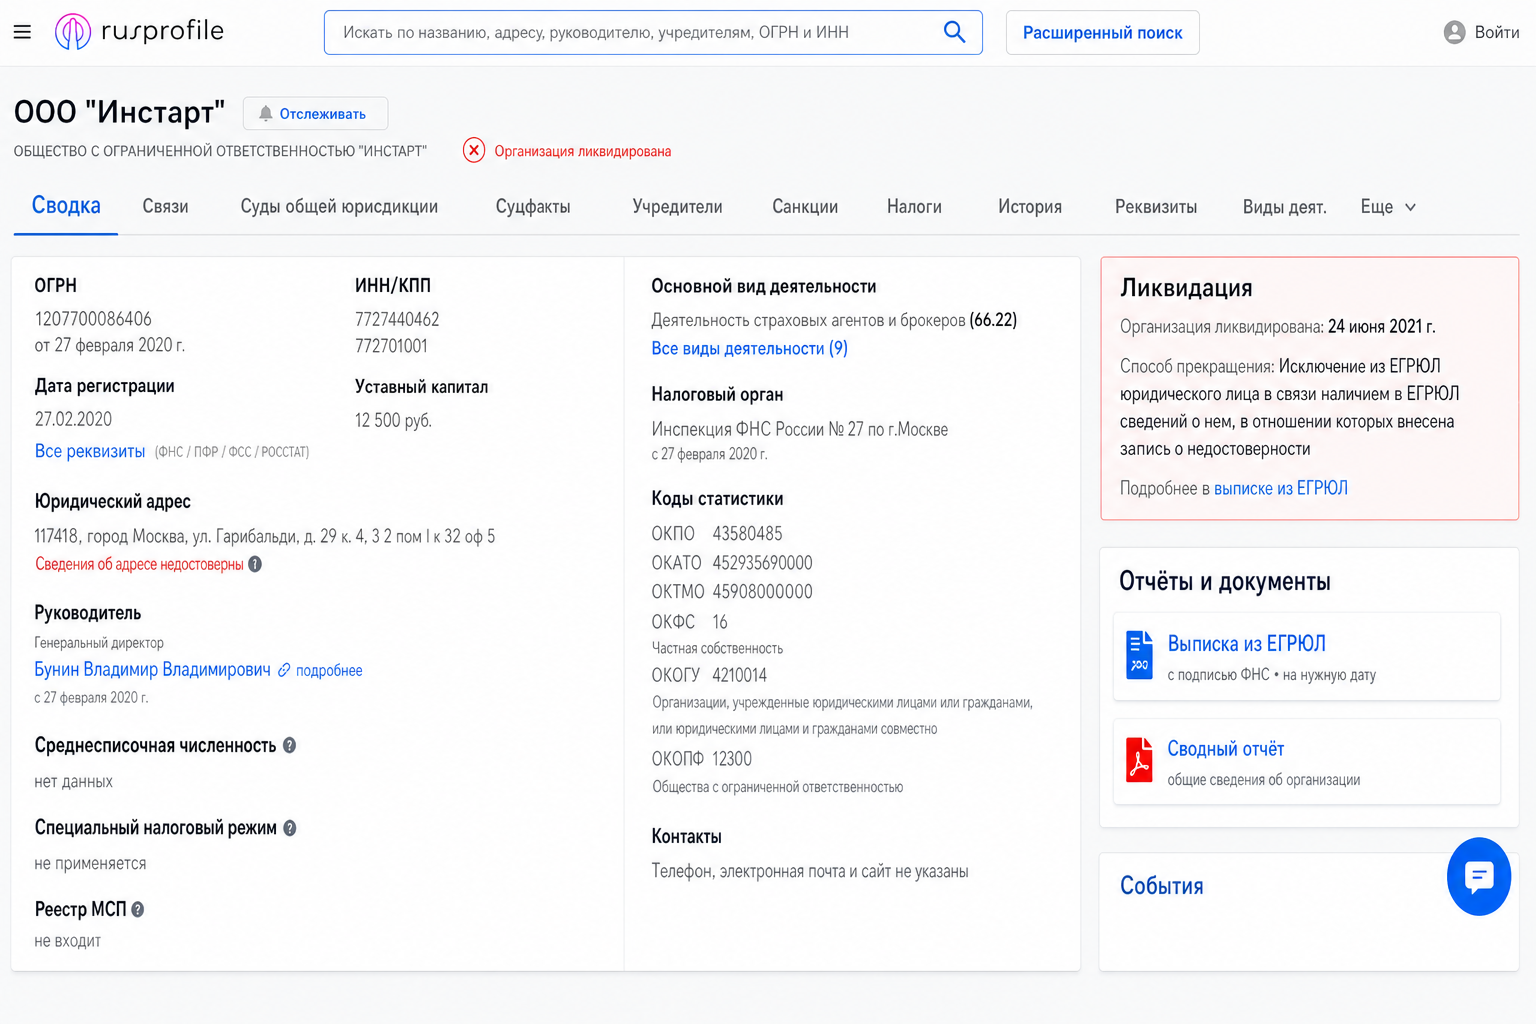
Task: Click the ОКОГУ code 4210014
Action: (x=739, y=675)
